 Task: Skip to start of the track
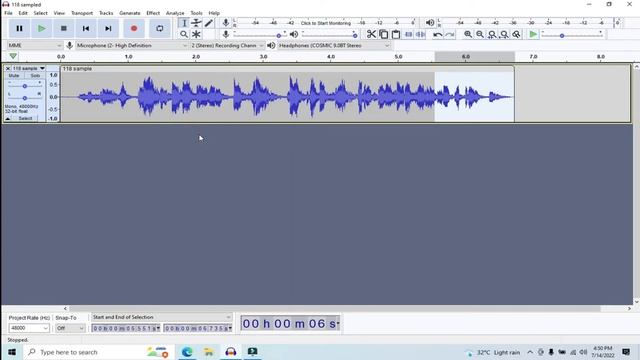point(86,29)
